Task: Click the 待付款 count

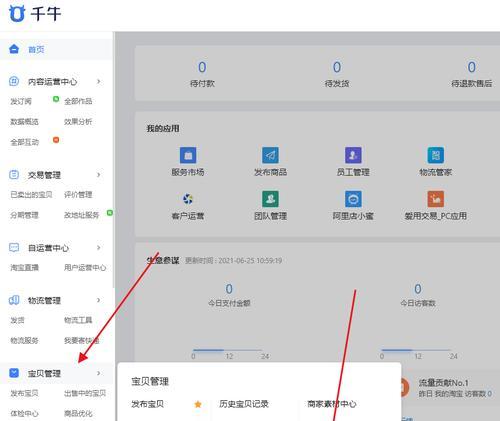Action: coord(202,67)
